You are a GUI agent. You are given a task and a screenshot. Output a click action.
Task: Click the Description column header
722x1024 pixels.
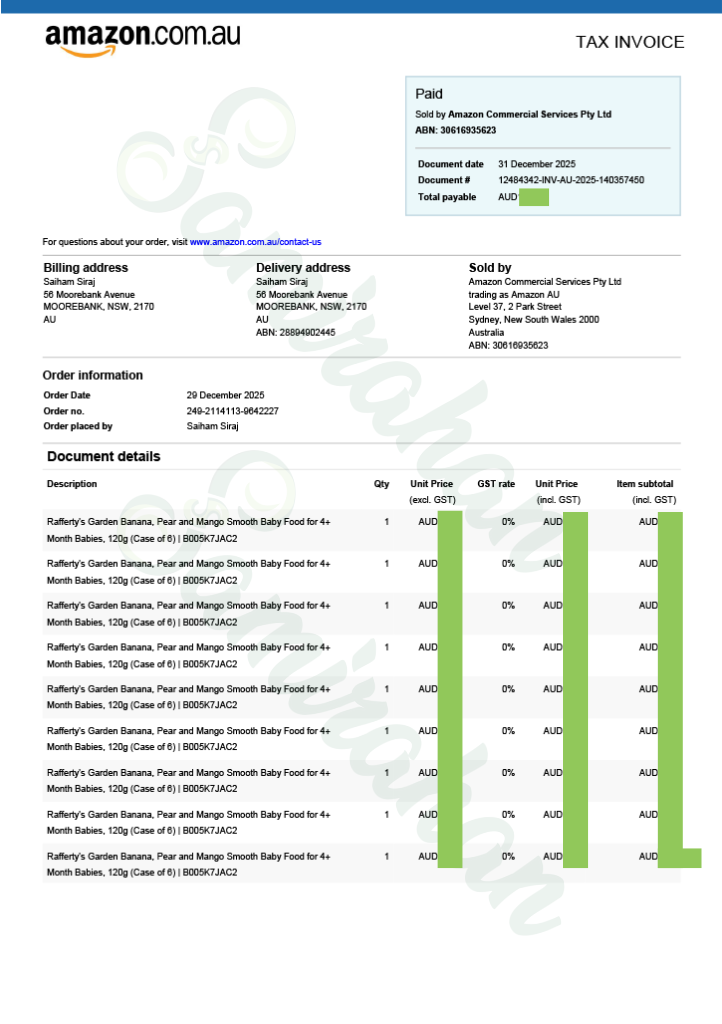pyautogui.click(x=72, y=484)
